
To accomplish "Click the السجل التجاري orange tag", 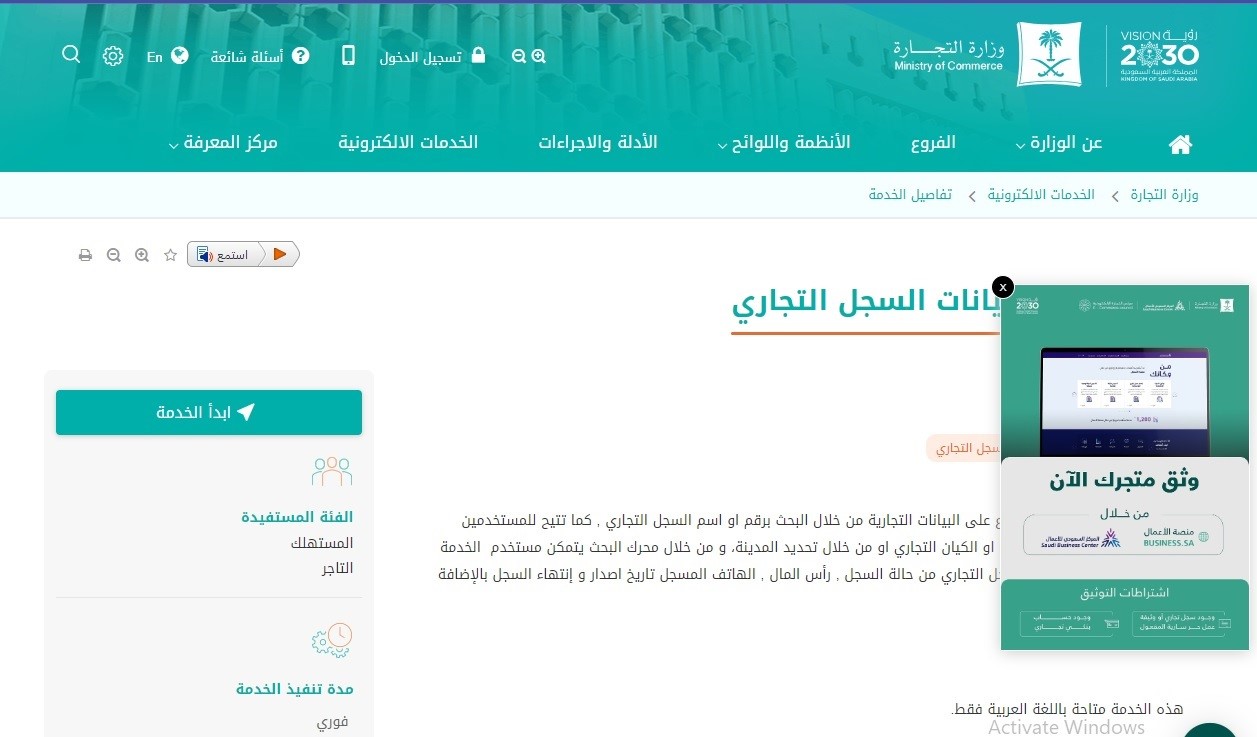I will coord(965,449).
